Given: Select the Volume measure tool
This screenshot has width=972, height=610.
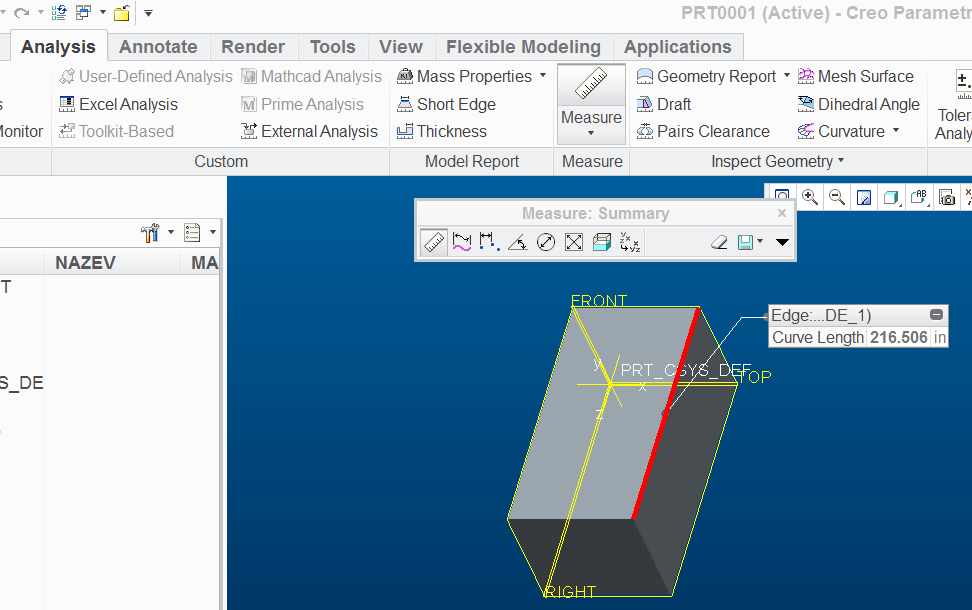Looking at the screenshot, I should pos(601,242).
